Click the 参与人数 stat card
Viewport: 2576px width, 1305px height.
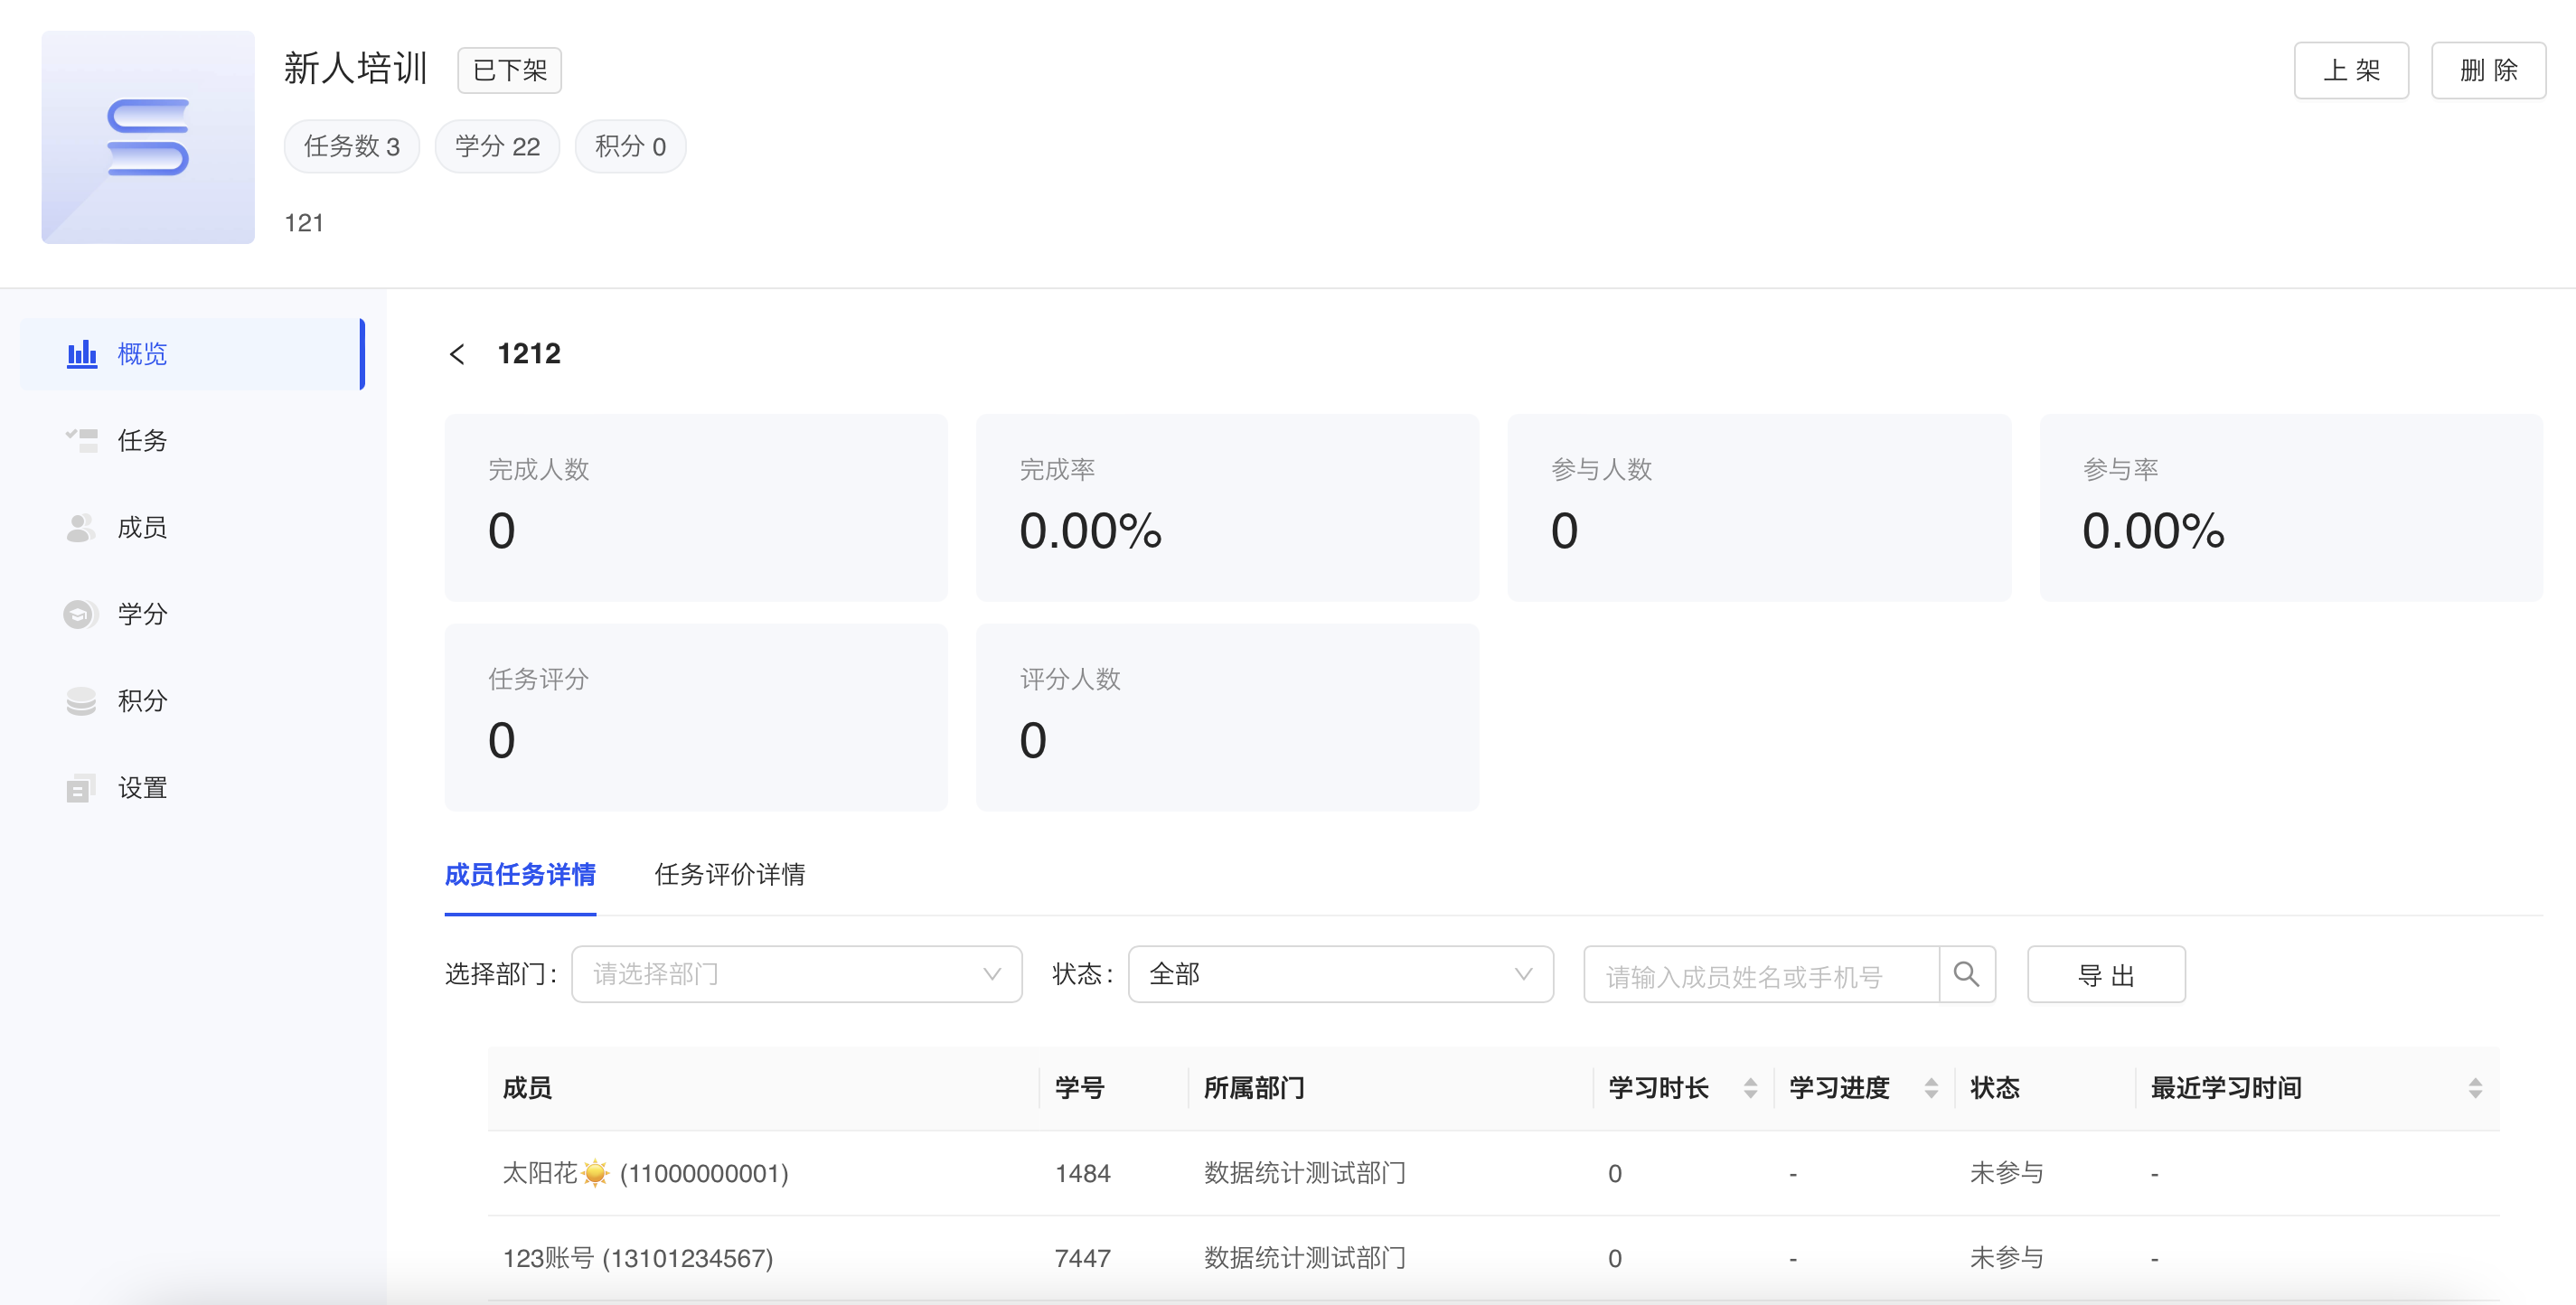[1759, 508]
